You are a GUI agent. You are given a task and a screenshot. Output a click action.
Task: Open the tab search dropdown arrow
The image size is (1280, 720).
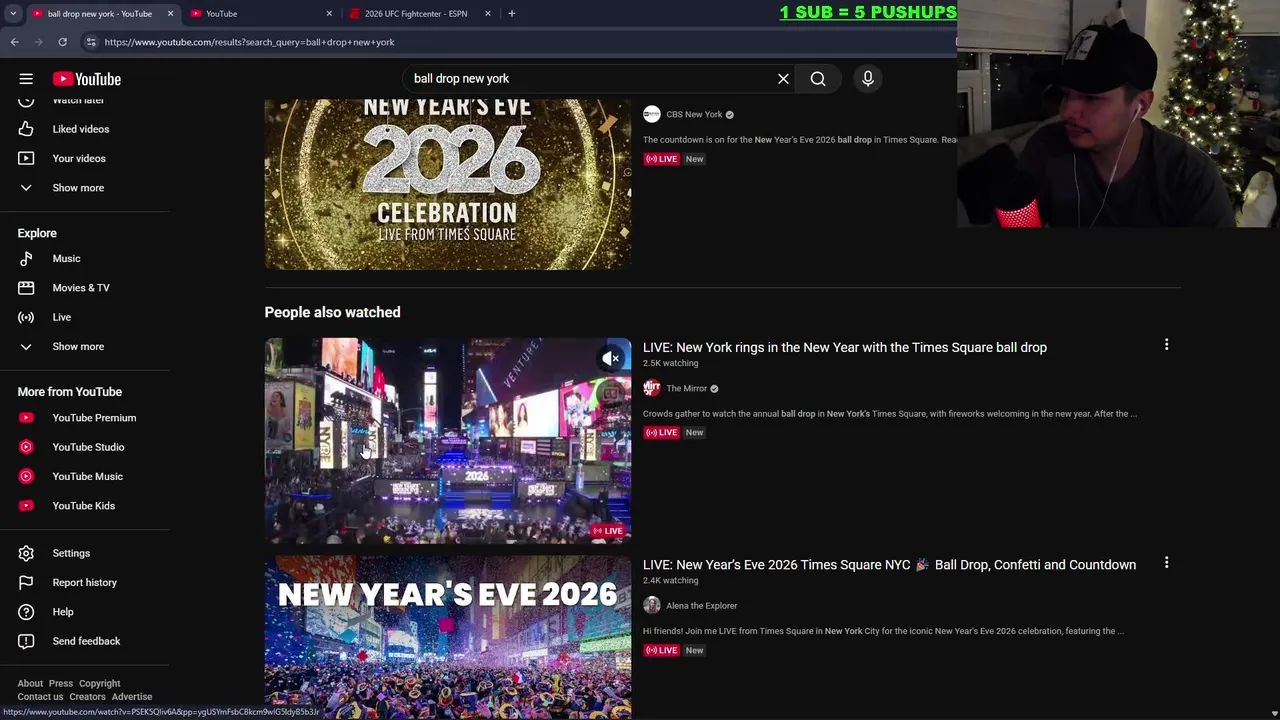(13, 14)
